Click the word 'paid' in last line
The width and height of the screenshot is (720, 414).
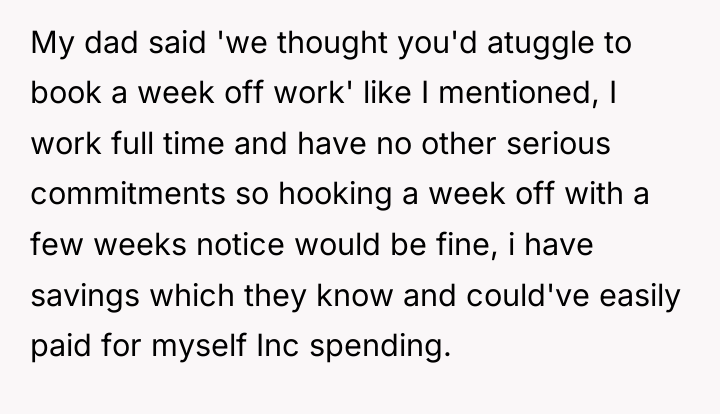(61, 347)
